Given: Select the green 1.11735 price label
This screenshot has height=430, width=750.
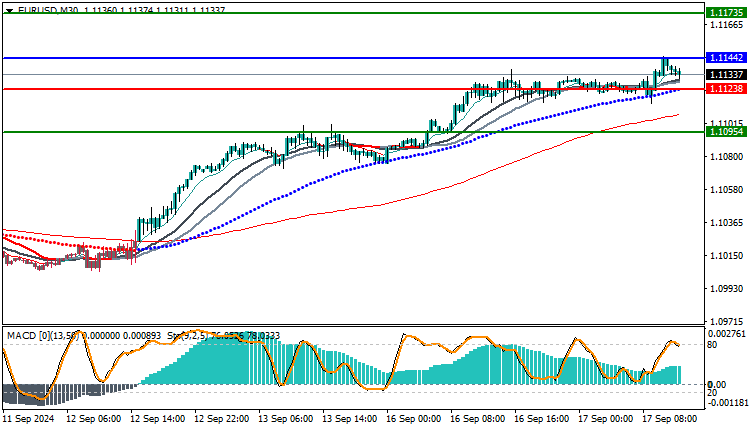Looking at the screenshot, I should 726,13.
